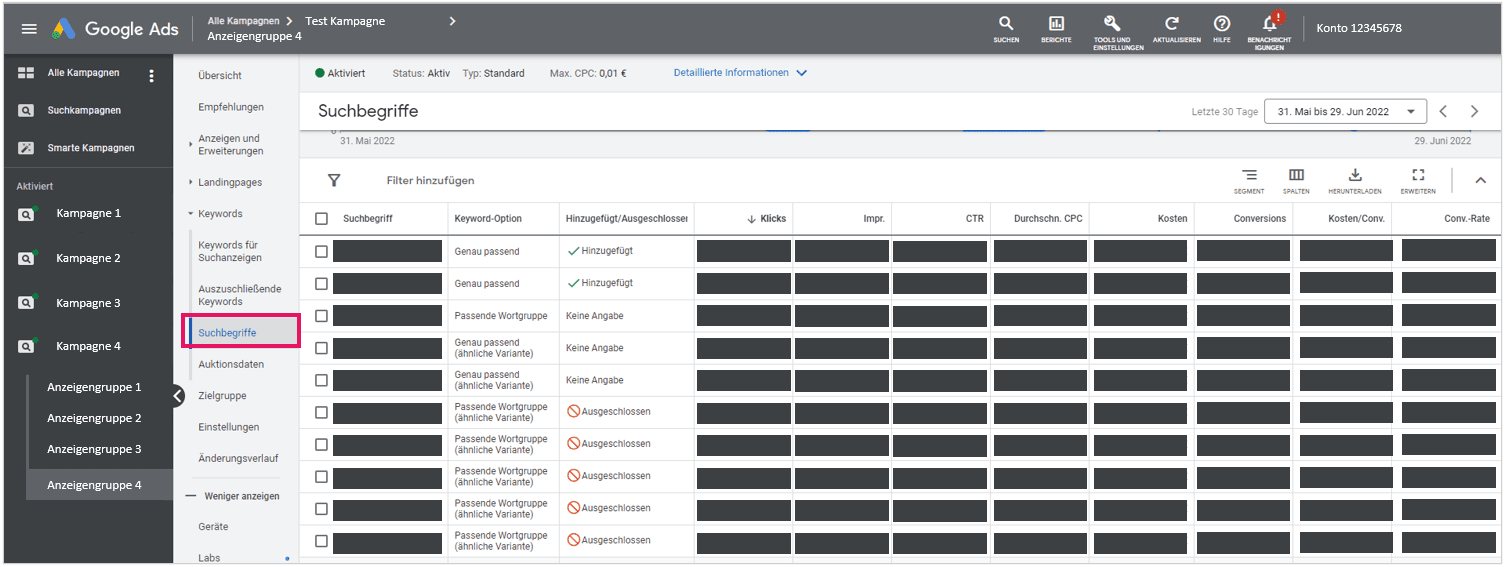This screenshot has height=567, width=1504.
Task: Open Einstellungen menu item
Action: tap(229, 427)
